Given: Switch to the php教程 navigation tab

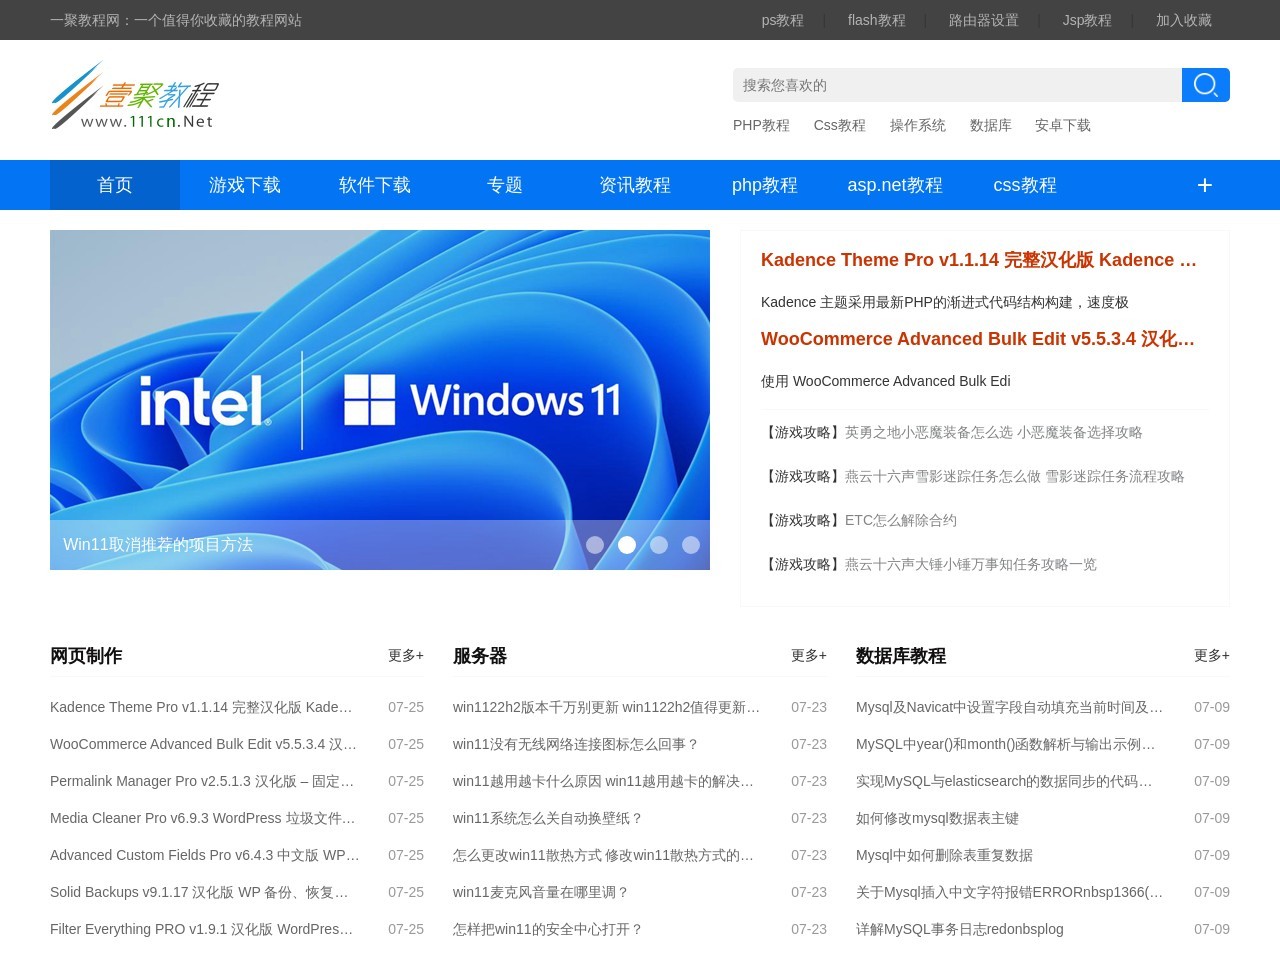Looking at the screenshot, I should (765, 185).
